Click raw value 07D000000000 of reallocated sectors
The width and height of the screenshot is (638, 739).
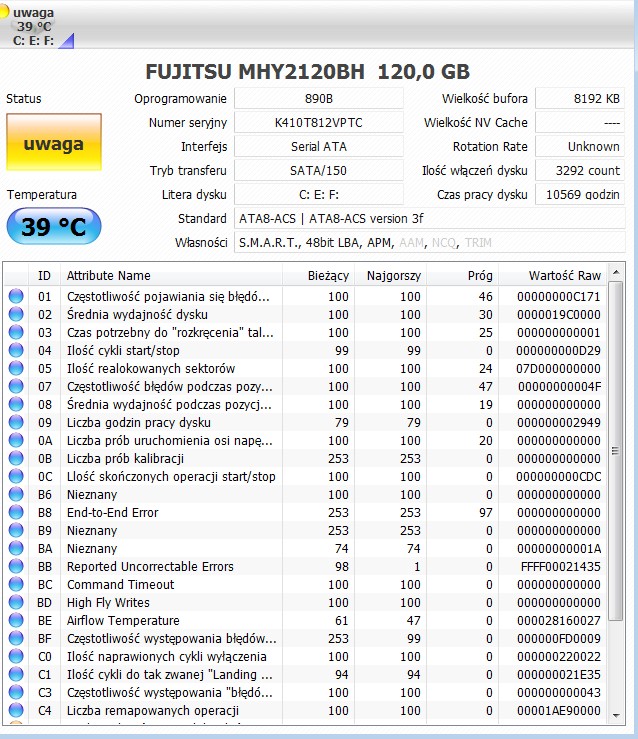(x=558, y=368)
